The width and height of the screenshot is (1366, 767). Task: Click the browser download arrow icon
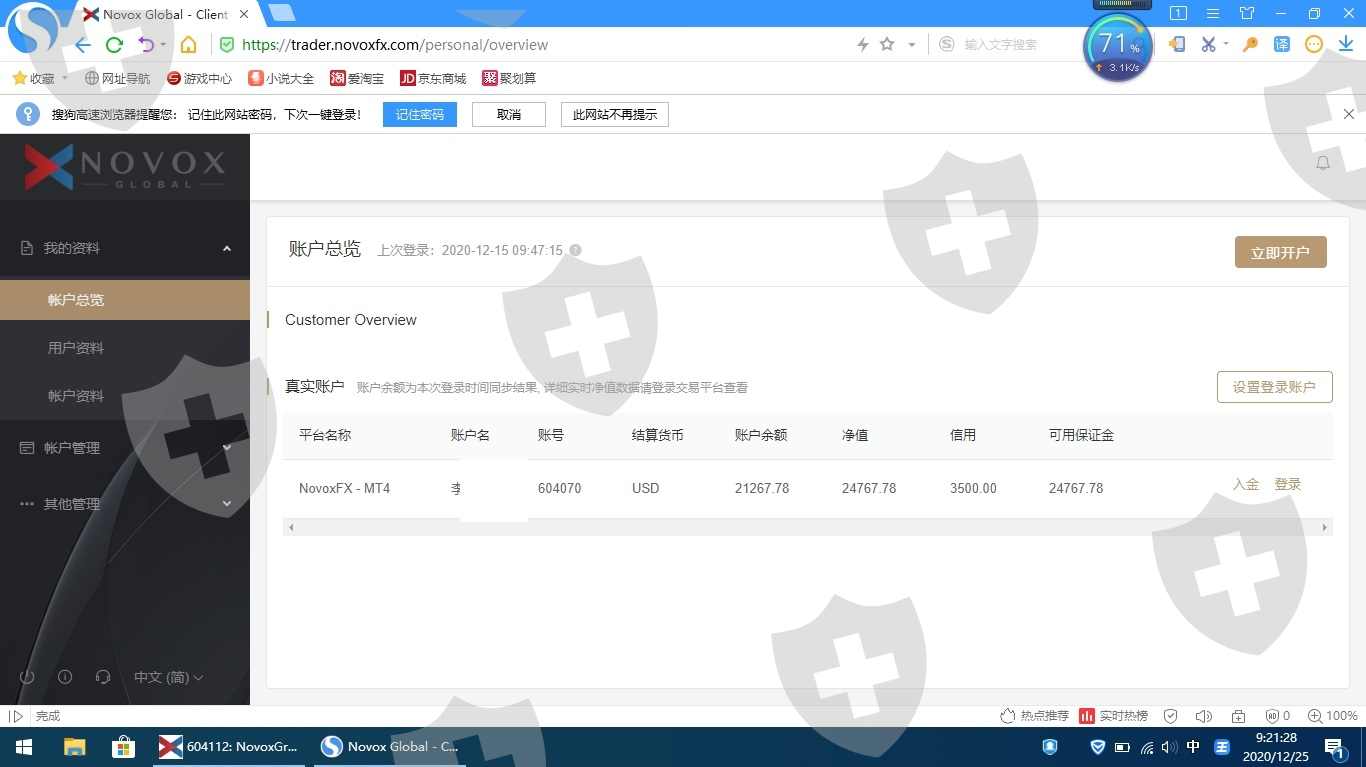pos(1346,44)
